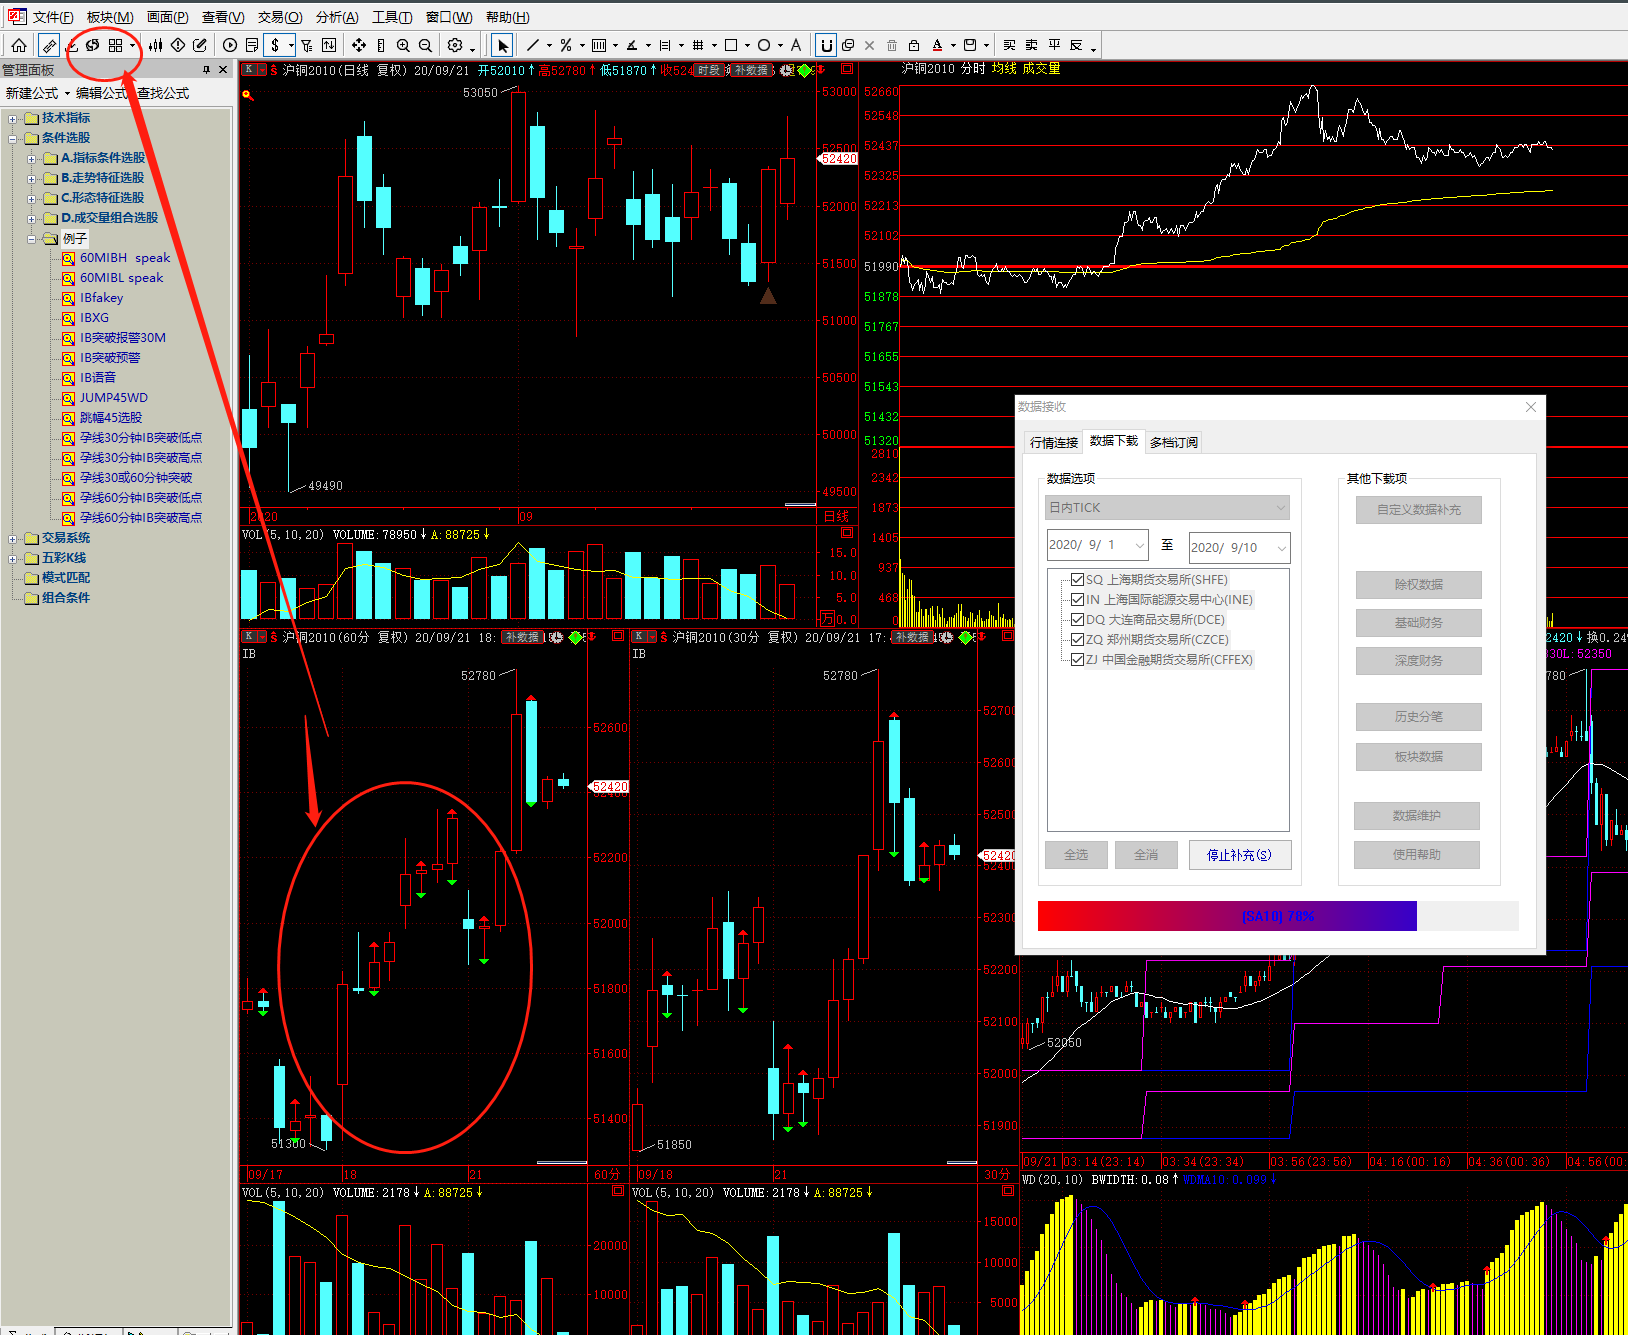Click the 停止补充(S) button
Viewport: 1628px width, 1335px height.
pos(1240,855)
